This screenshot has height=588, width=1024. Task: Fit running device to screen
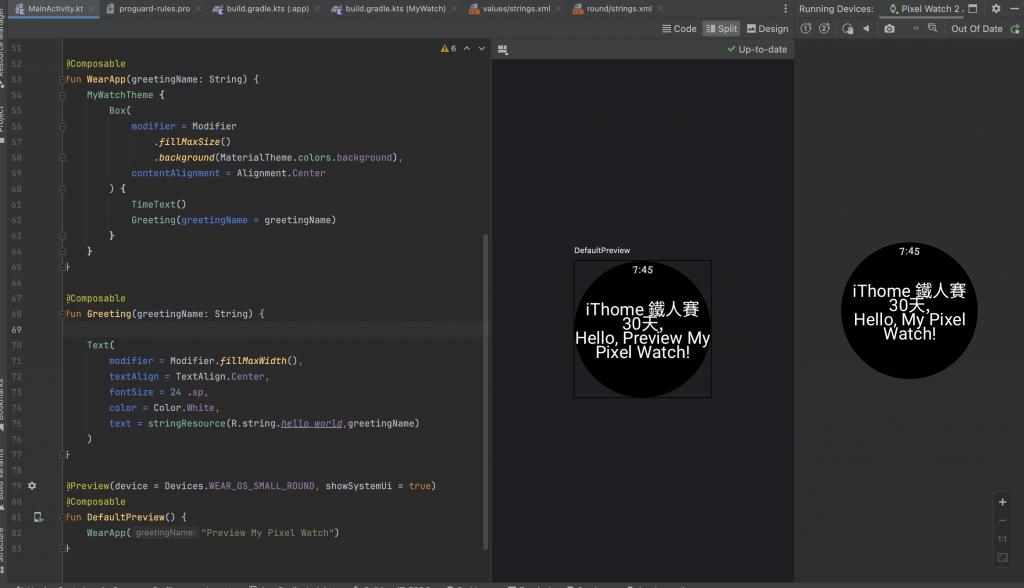[1002, 557]
